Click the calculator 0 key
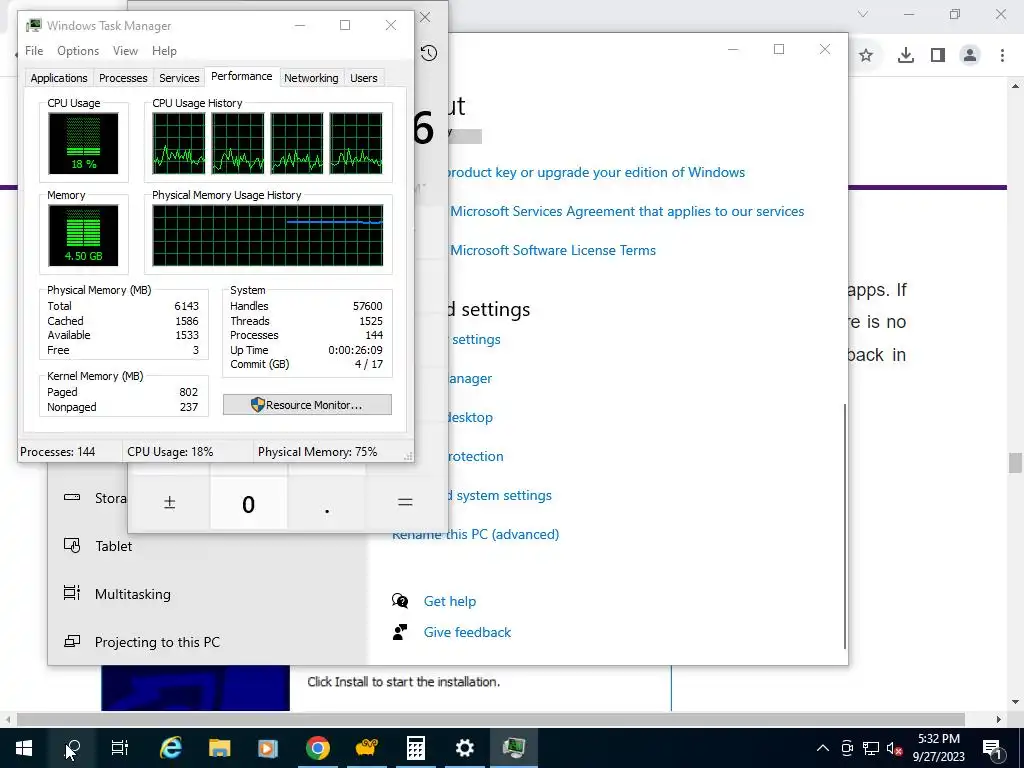Screen dimensions: 1024x768 tap(248, 504)
